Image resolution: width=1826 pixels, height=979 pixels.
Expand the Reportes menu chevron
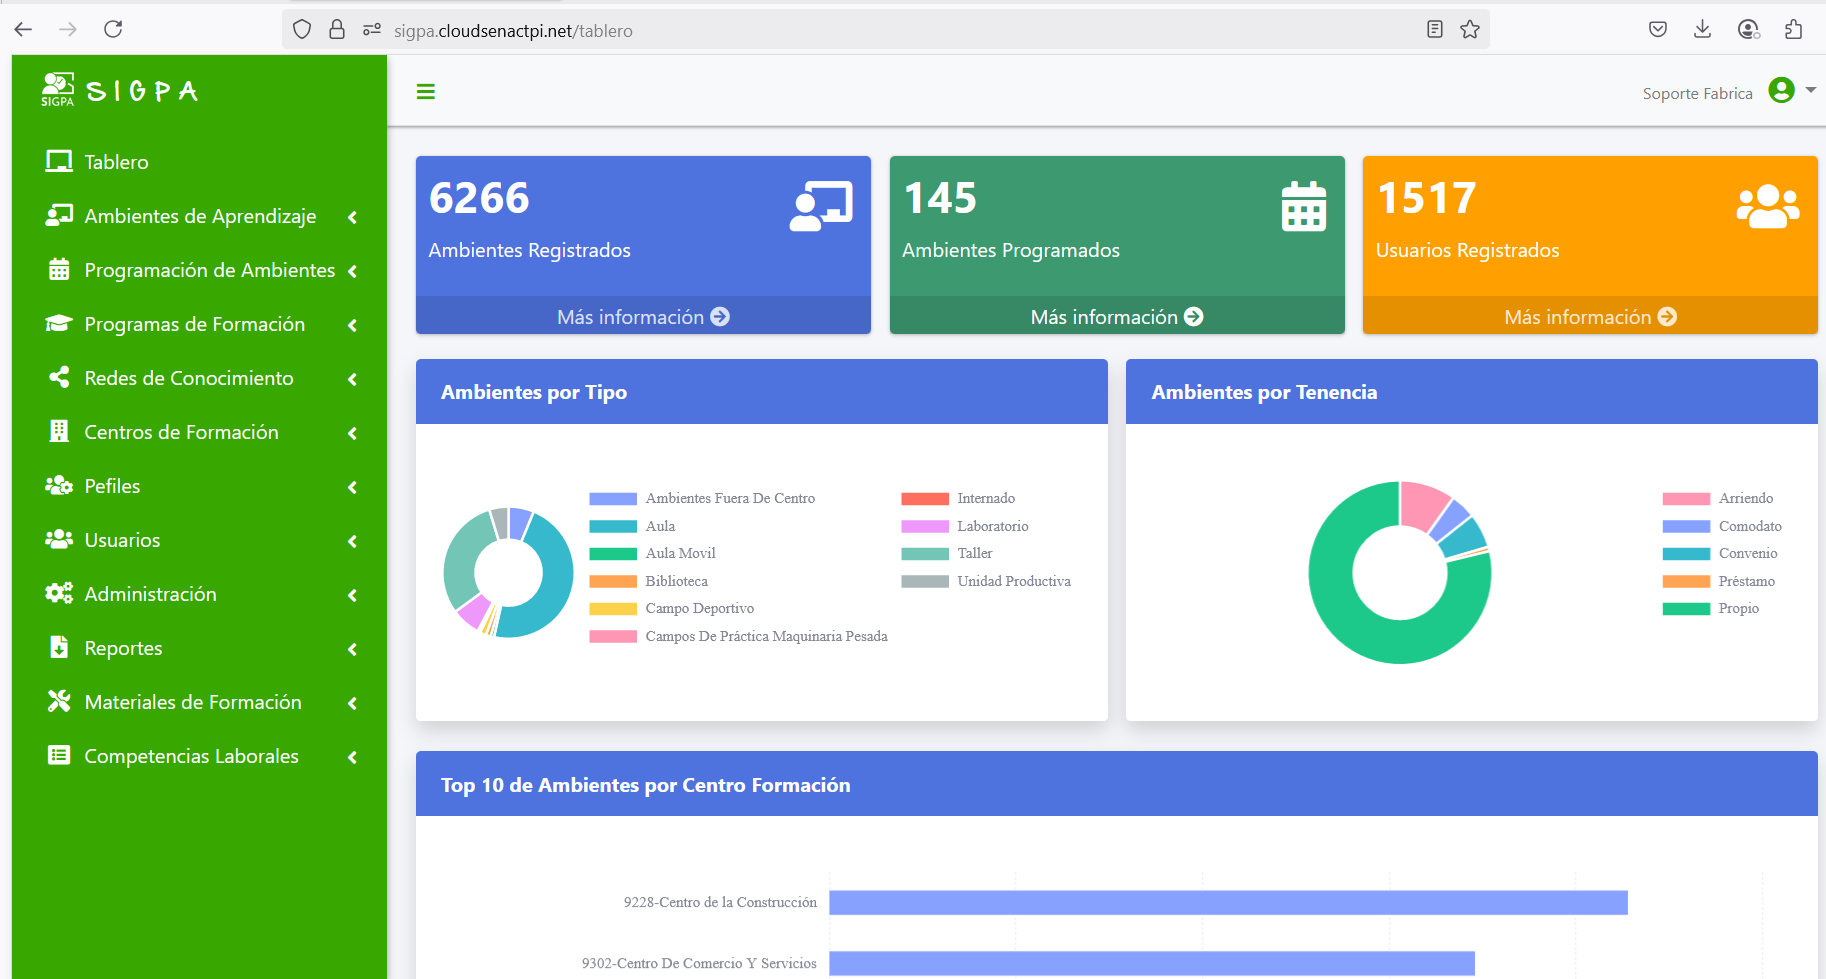[352, 649]
